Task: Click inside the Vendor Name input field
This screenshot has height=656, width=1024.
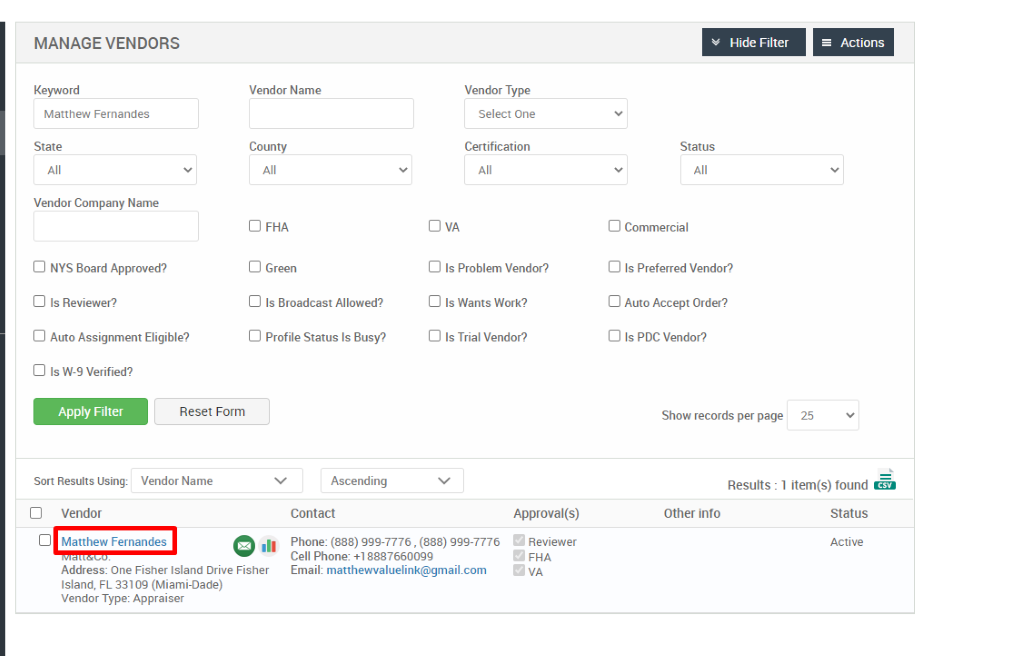Action: click(331, 114)
